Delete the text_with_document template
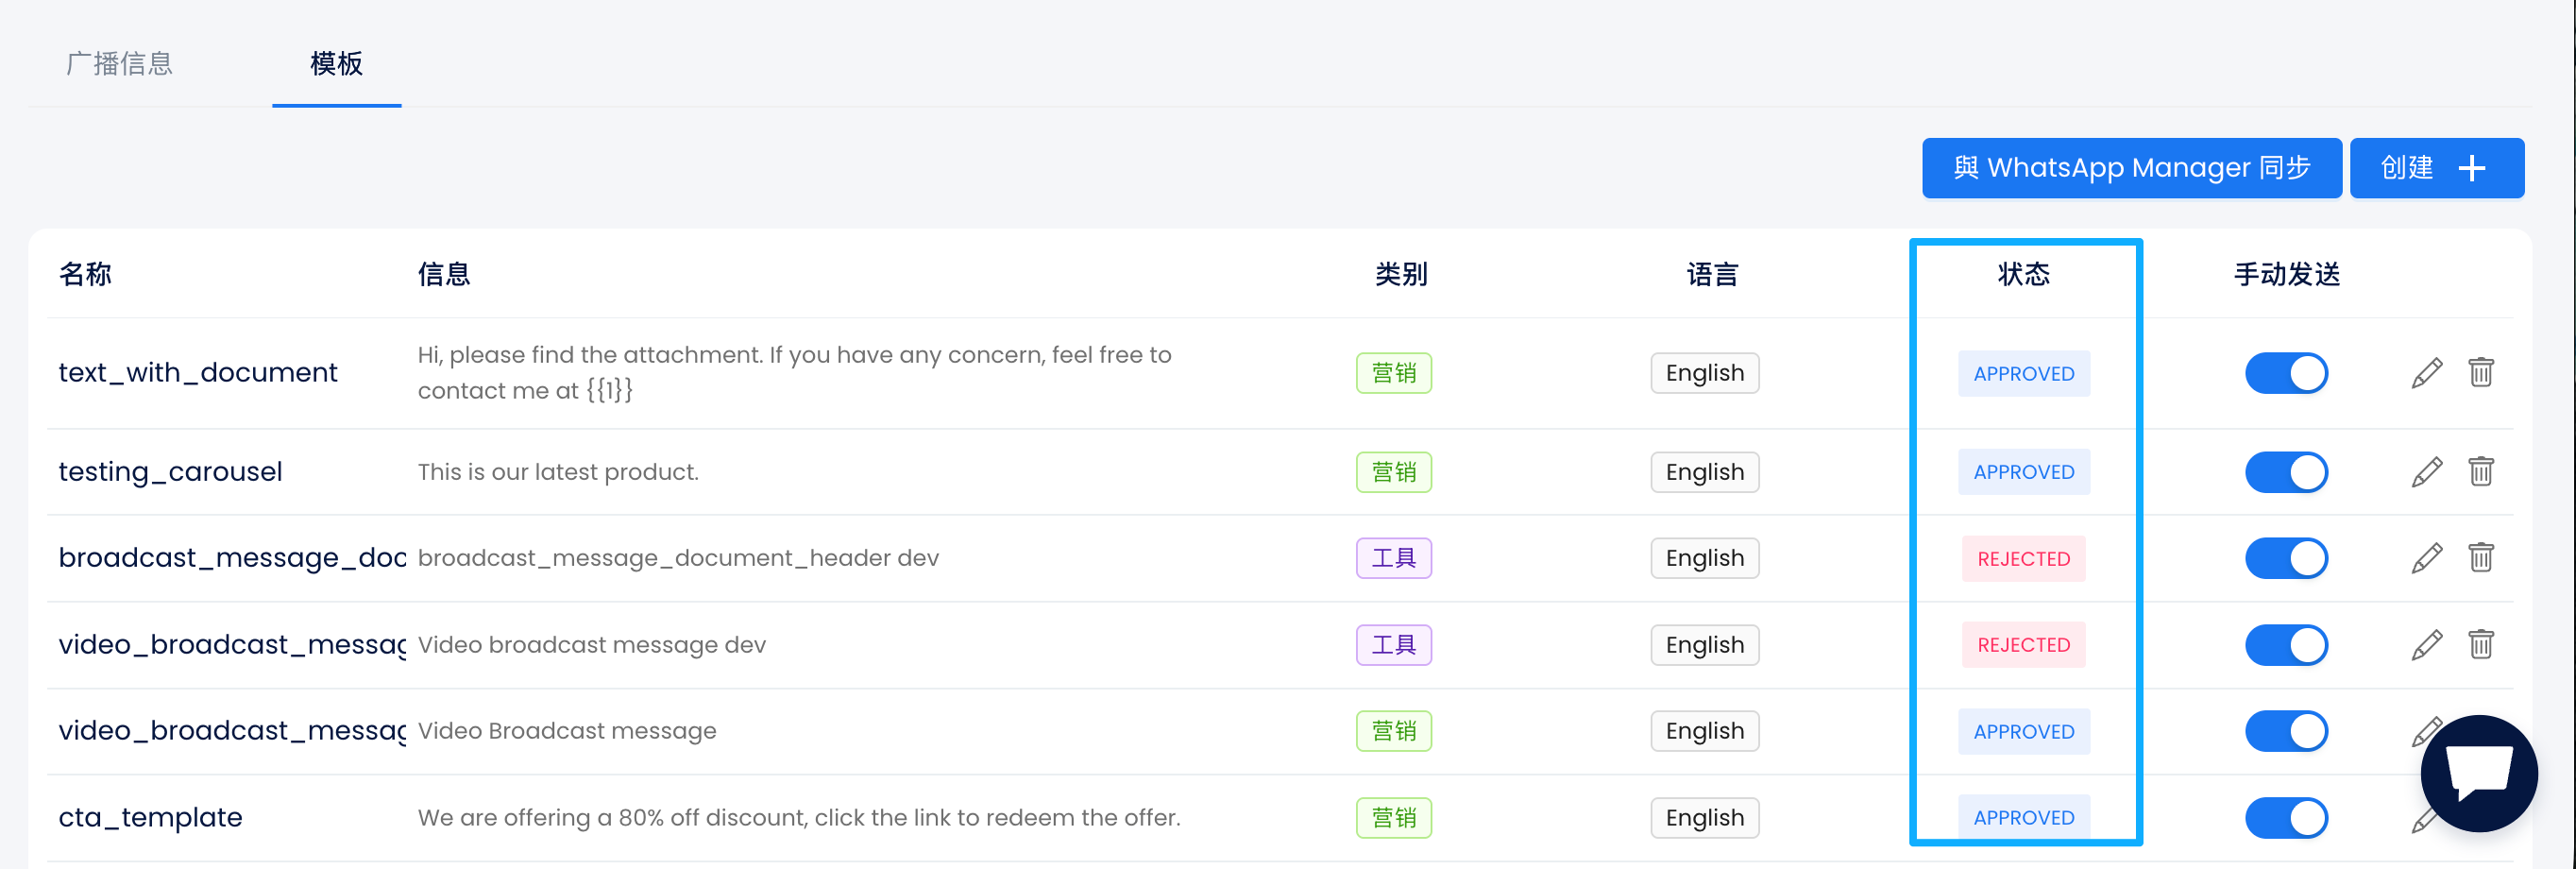2576x869 pixels. point(2480,373)
